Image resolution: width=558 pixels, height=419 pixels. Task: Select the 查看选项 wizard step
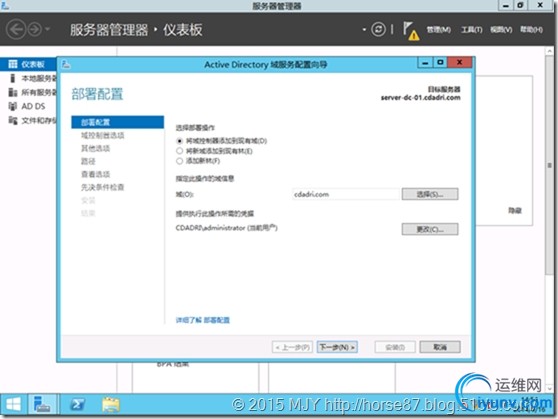[95, 174]
